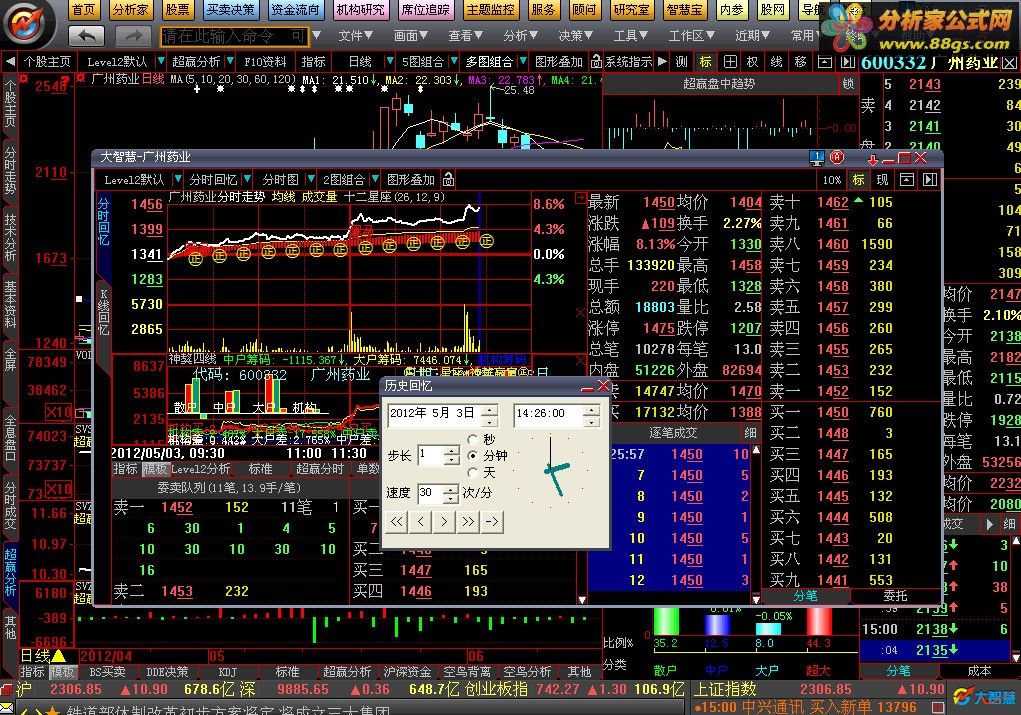The height and width of the screenshot is (715, 1021).
Task: Click the collapse box icon in popup toolbar
Action: [906, 180]
